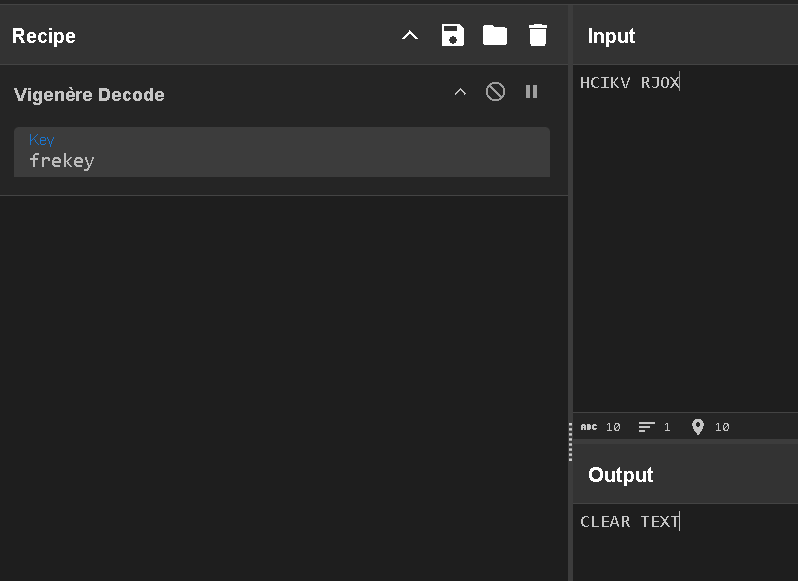Collapse the Recipe pane with the chevron
This screenshot has width=798, height=581.
[409, 36]
